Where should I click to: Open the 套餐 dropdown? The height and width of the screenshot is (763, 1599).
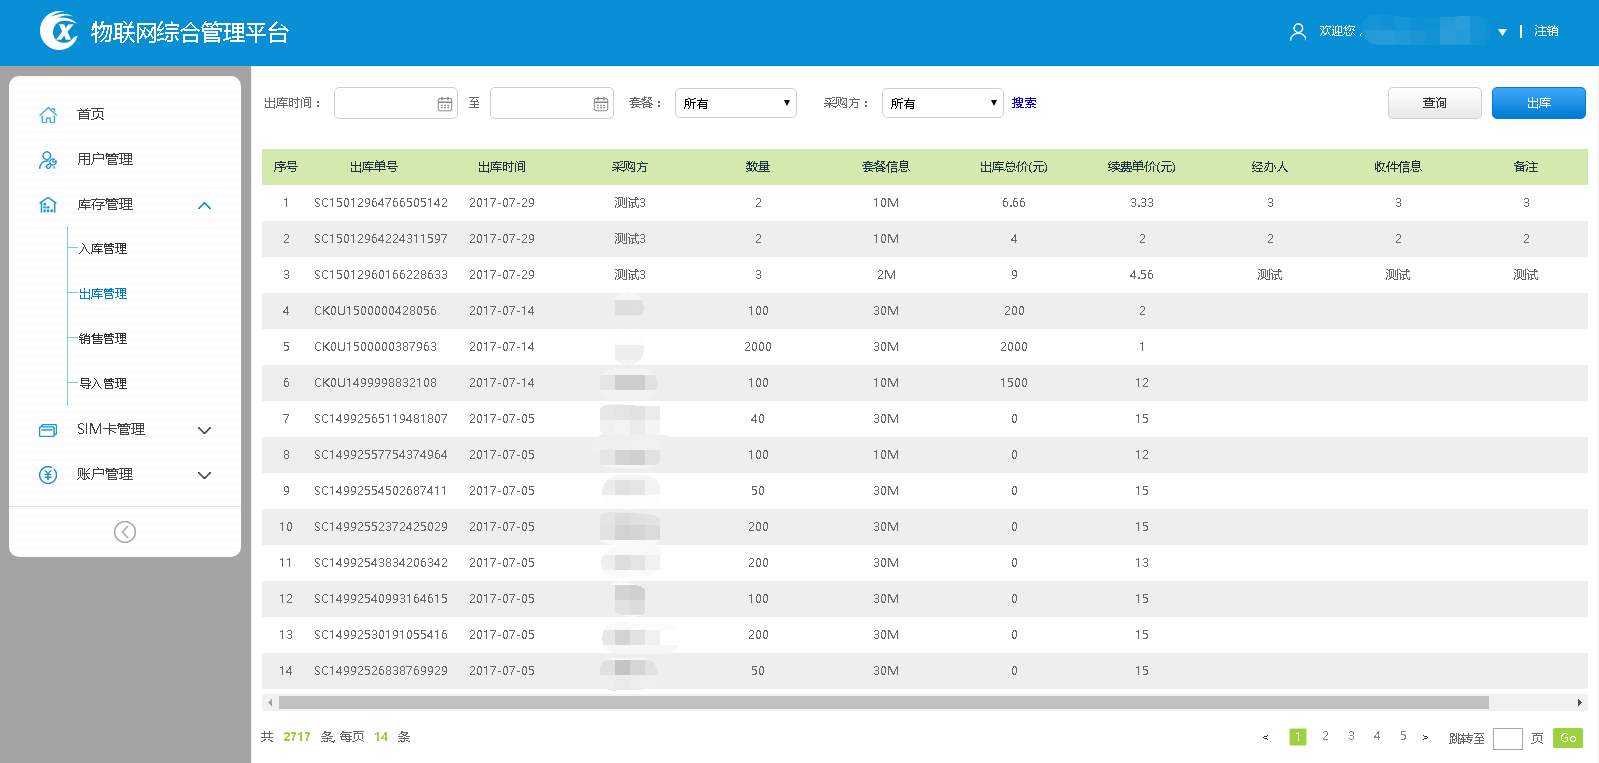click(x=735, y=103)
